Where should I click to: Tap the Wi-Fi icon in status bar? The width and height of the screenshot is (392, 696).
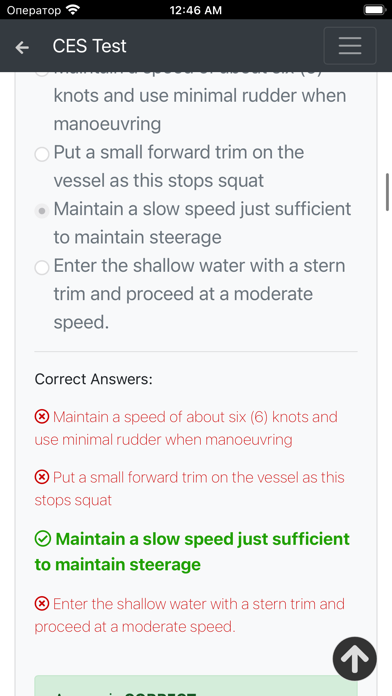(72, 9)
